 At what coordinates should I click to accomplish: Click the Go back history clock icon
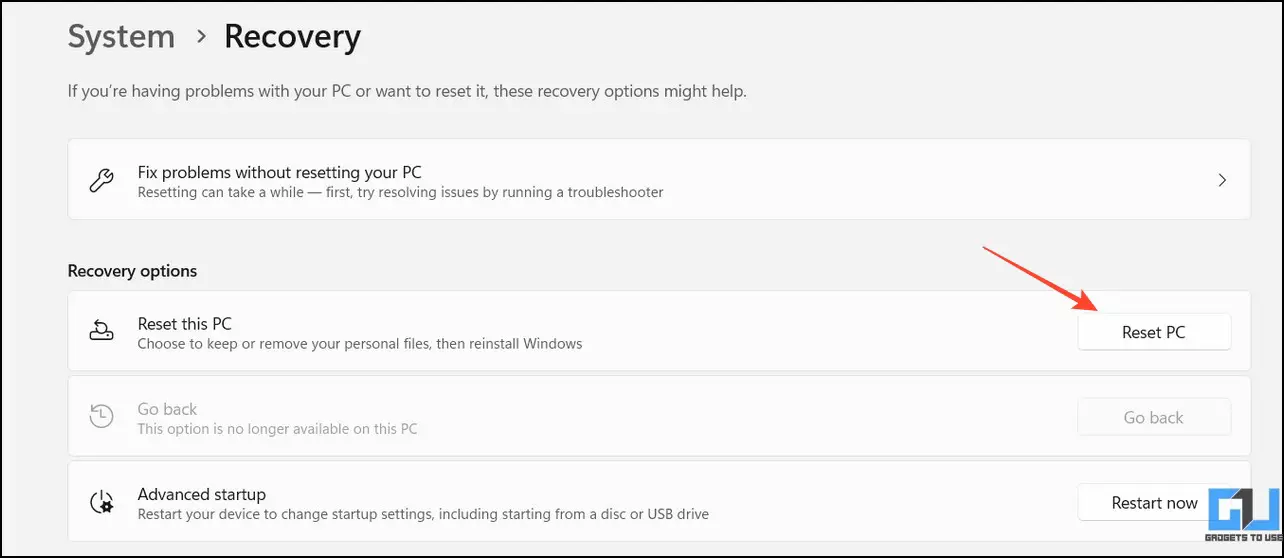pos(101,417)
